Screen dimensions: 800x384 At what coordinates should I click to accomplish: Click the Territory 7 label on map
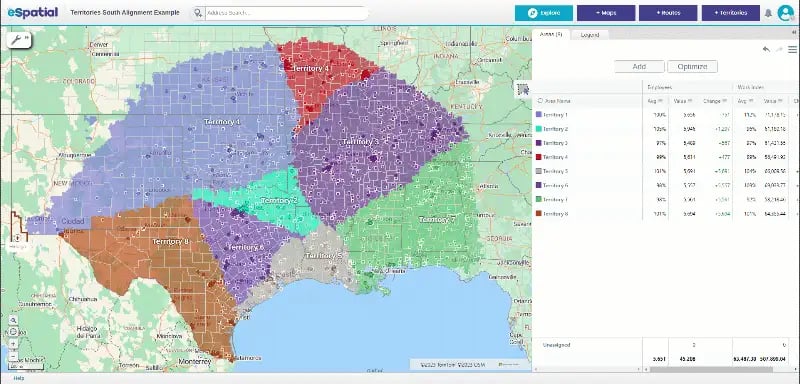437,219
